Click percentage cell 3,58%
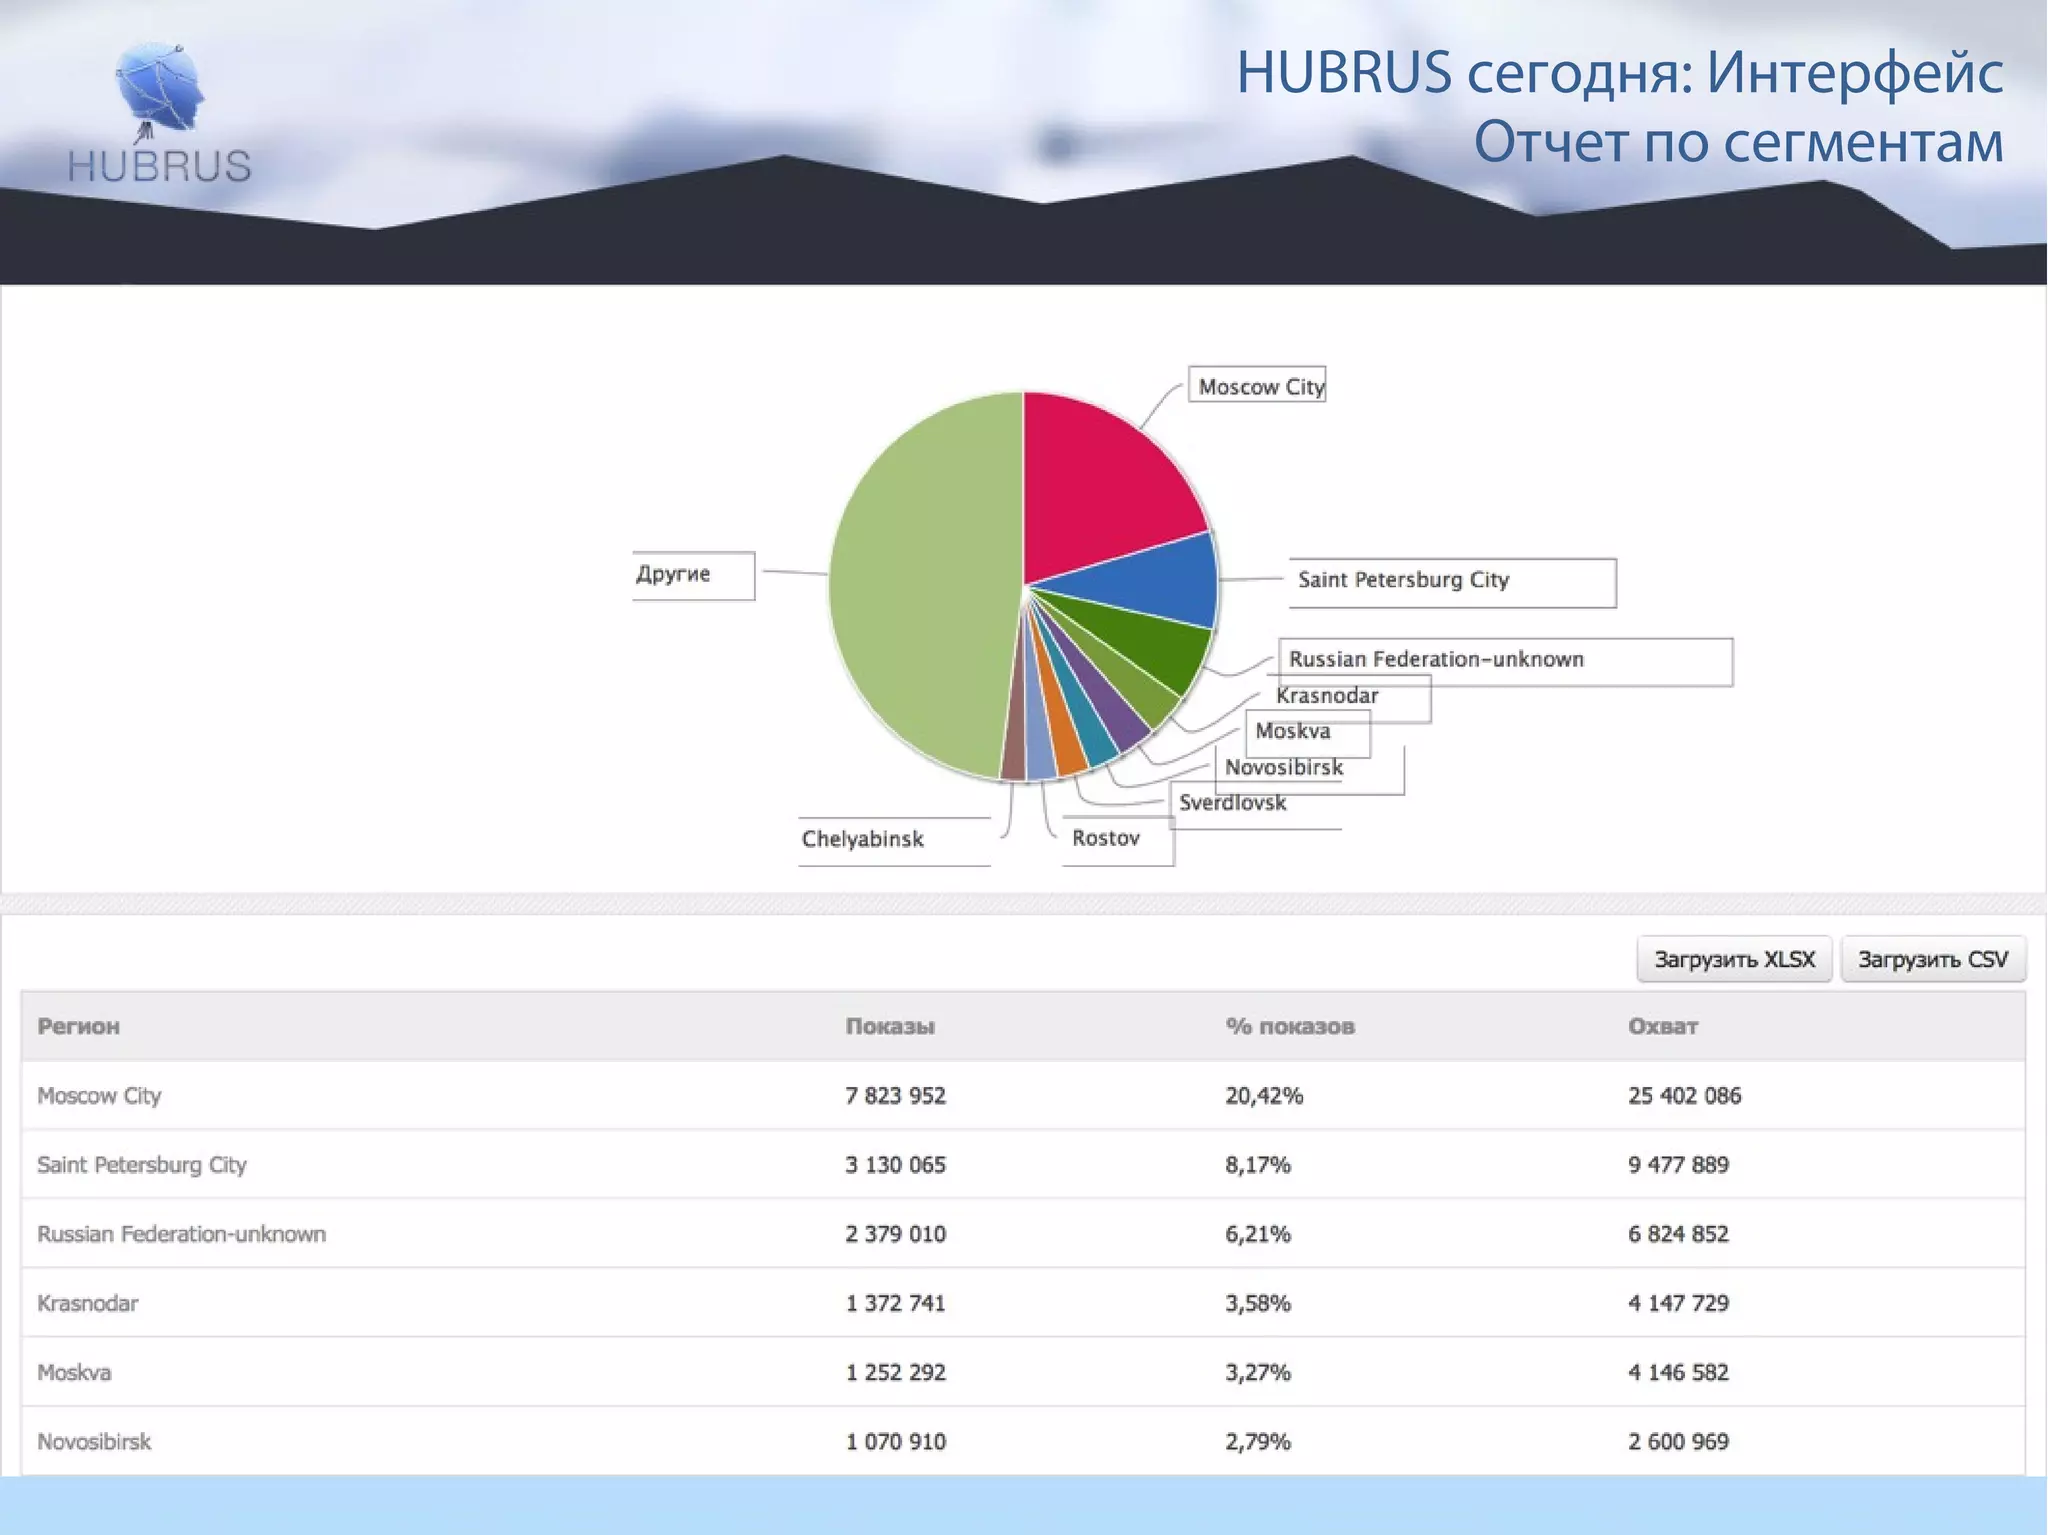2048x1535 pixels. (x=1258, y=1303)
